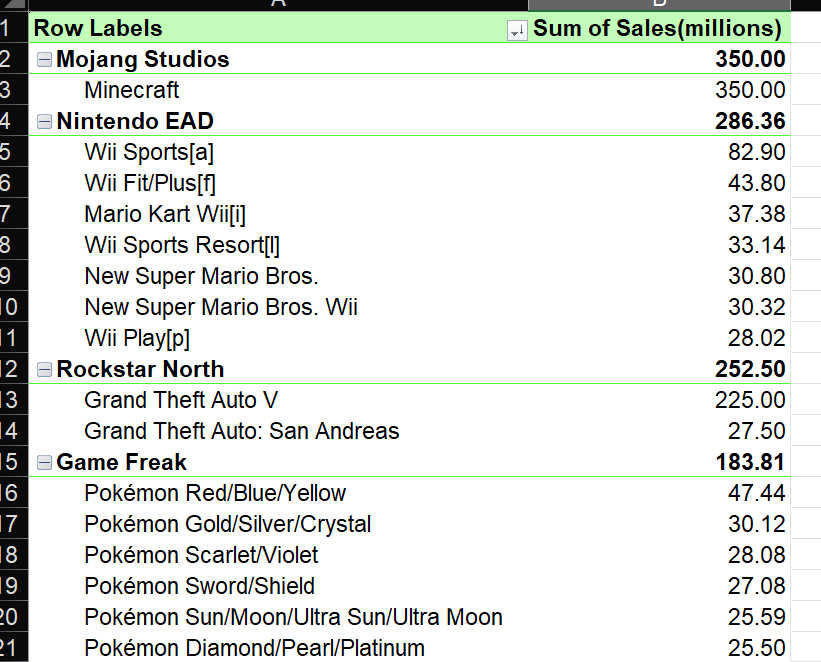Select row 1 header
The image size is (821, 662).
14,28
